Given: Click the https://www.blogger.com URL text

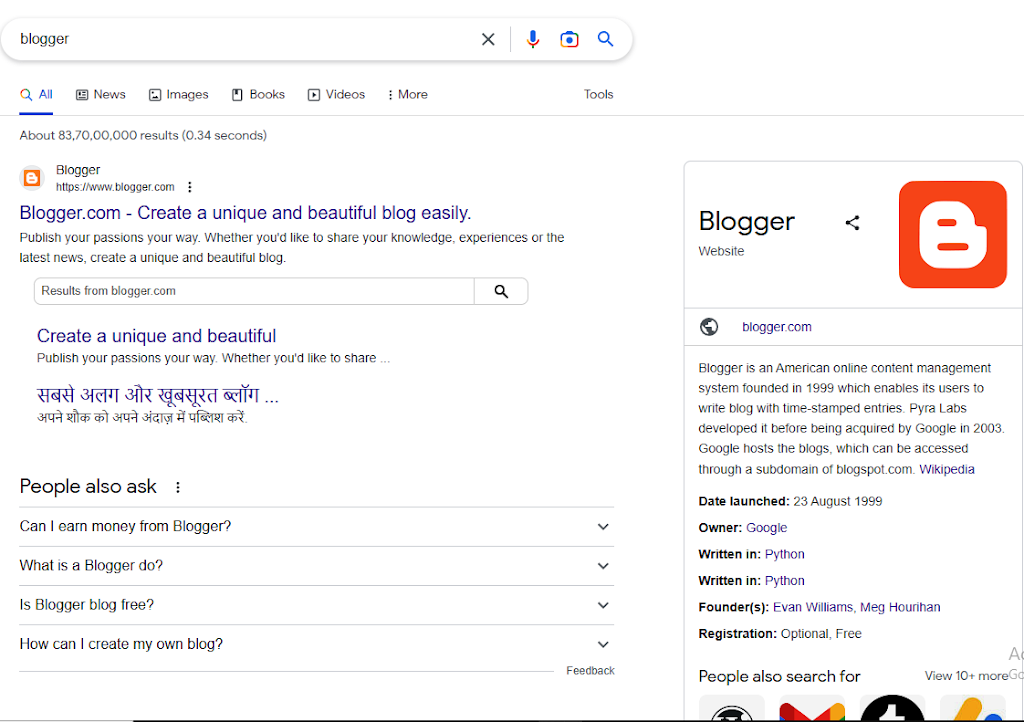Looking at the screenshot, I should click(x=115, y=187).
